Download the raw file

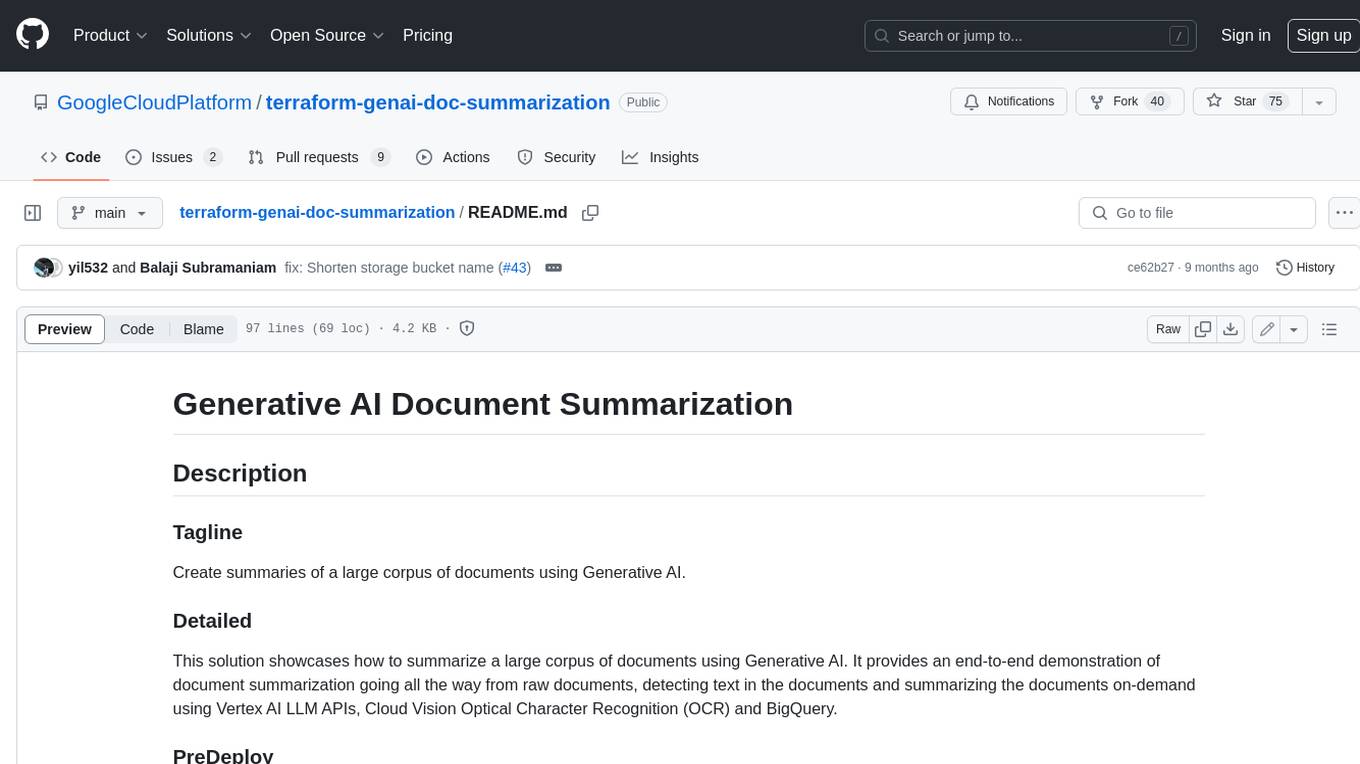1231,329
